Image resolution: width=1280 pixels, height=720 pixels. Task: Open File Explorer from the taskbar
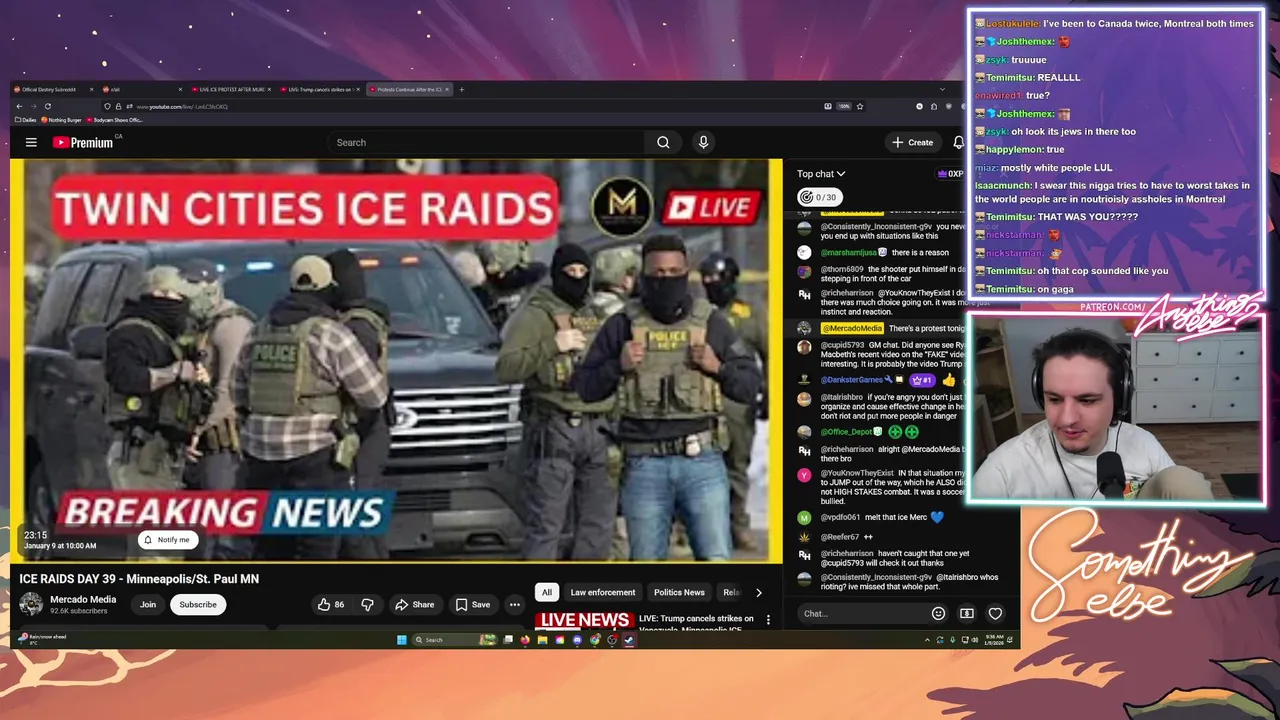click(543, 640)
